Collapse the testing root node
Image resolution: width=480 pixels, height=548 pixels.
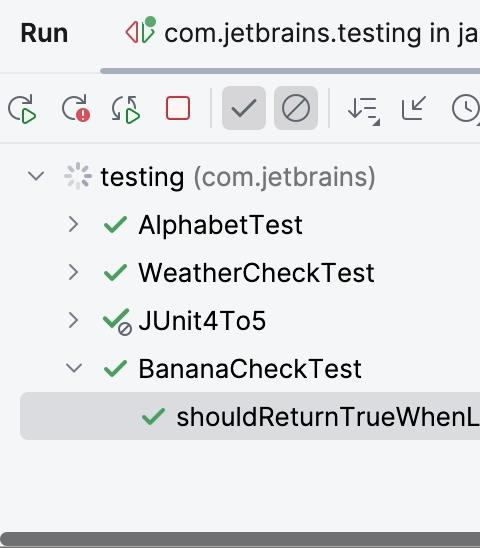(36, 176)
